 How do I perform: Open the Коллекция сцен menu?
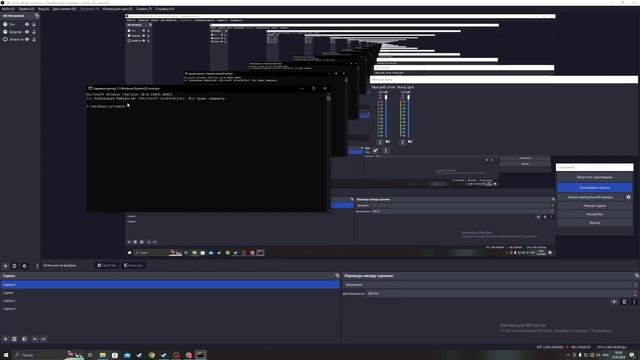[118, 9]
